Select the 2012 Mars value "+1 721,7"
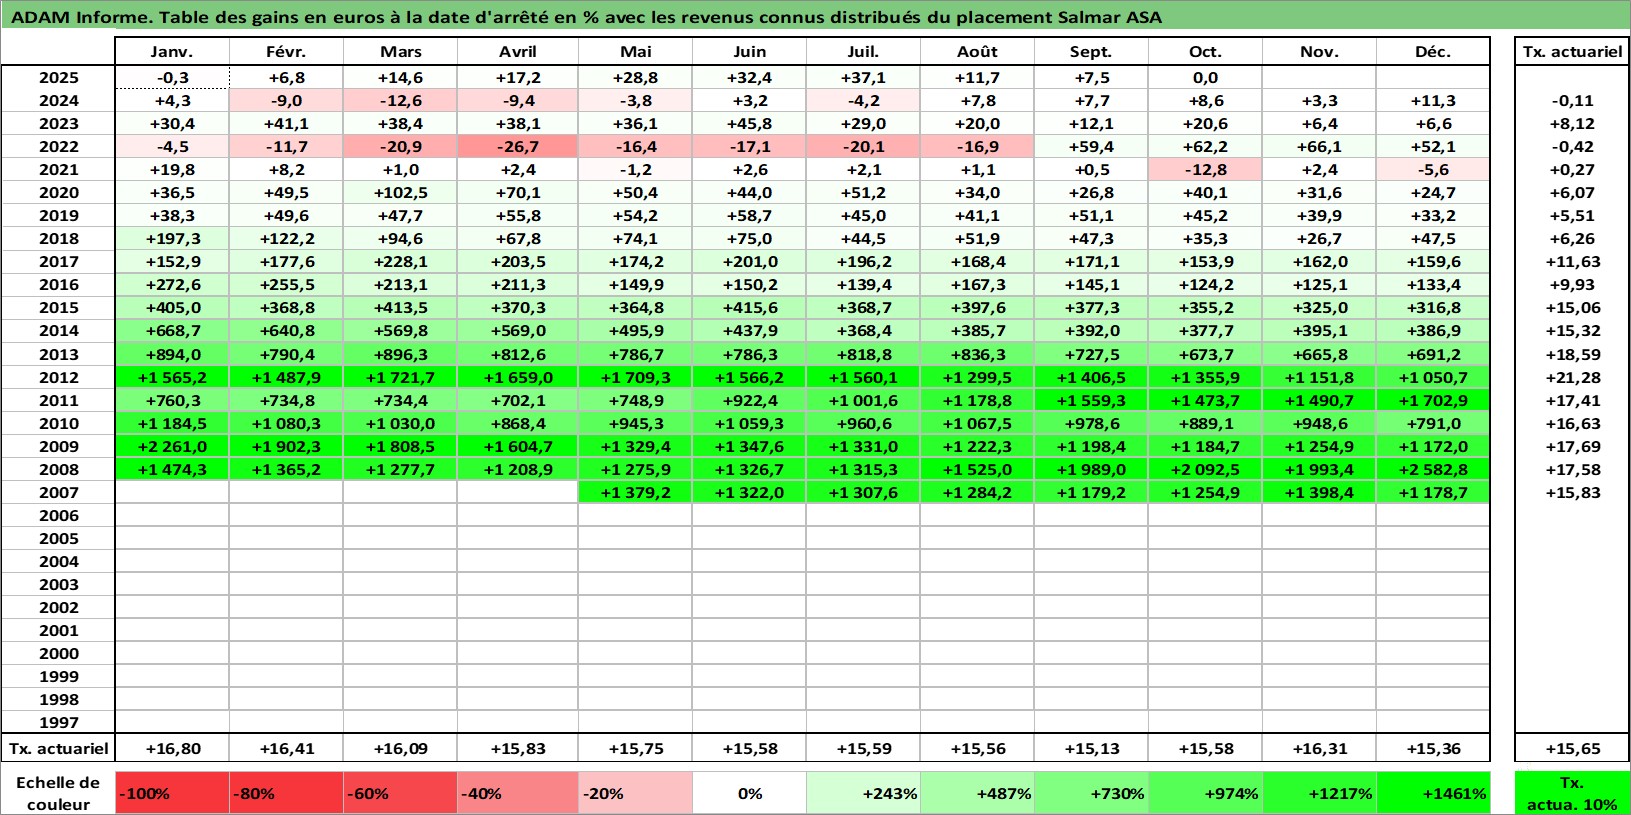The image size is (1631, 815). (x=400, y=378)
